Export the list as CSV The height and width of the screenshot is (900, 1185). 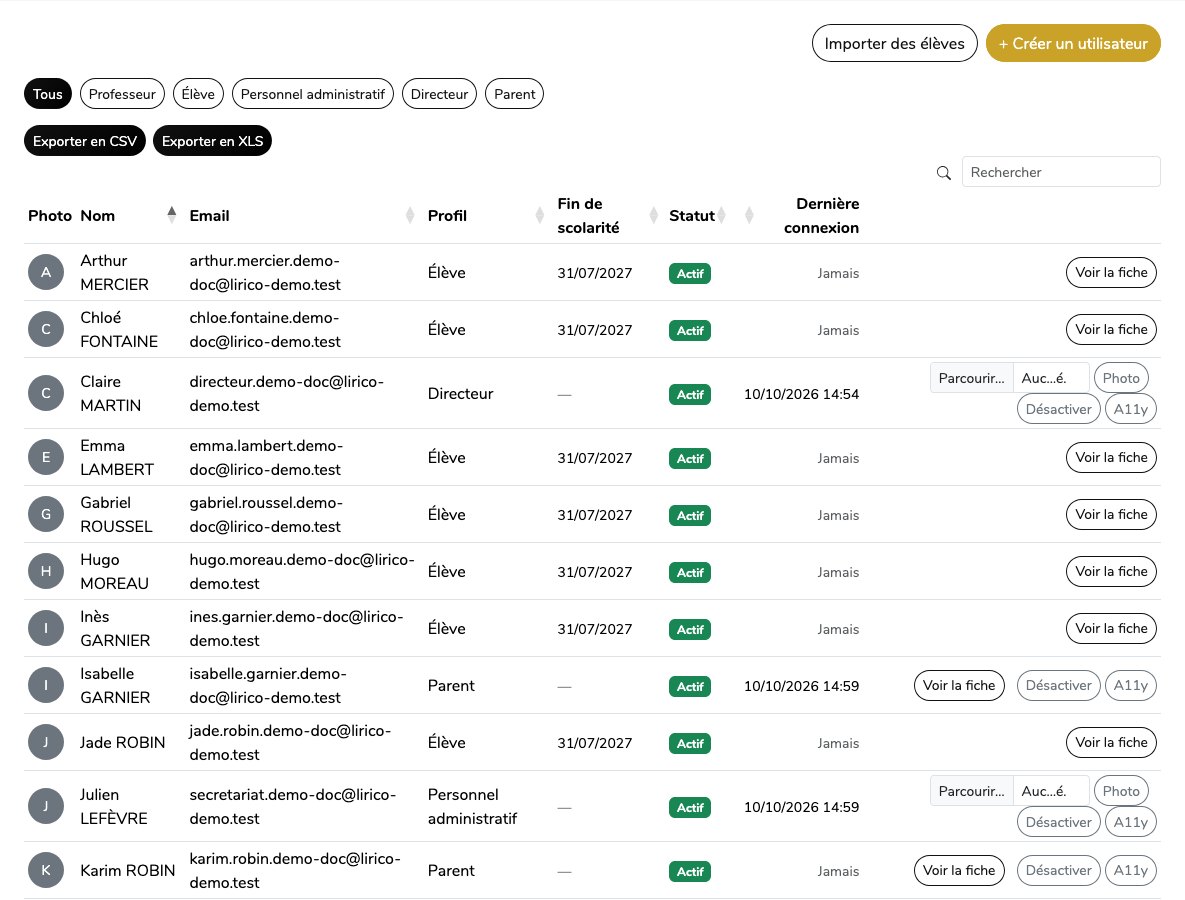pyautogui.click(x=85, y=141)
